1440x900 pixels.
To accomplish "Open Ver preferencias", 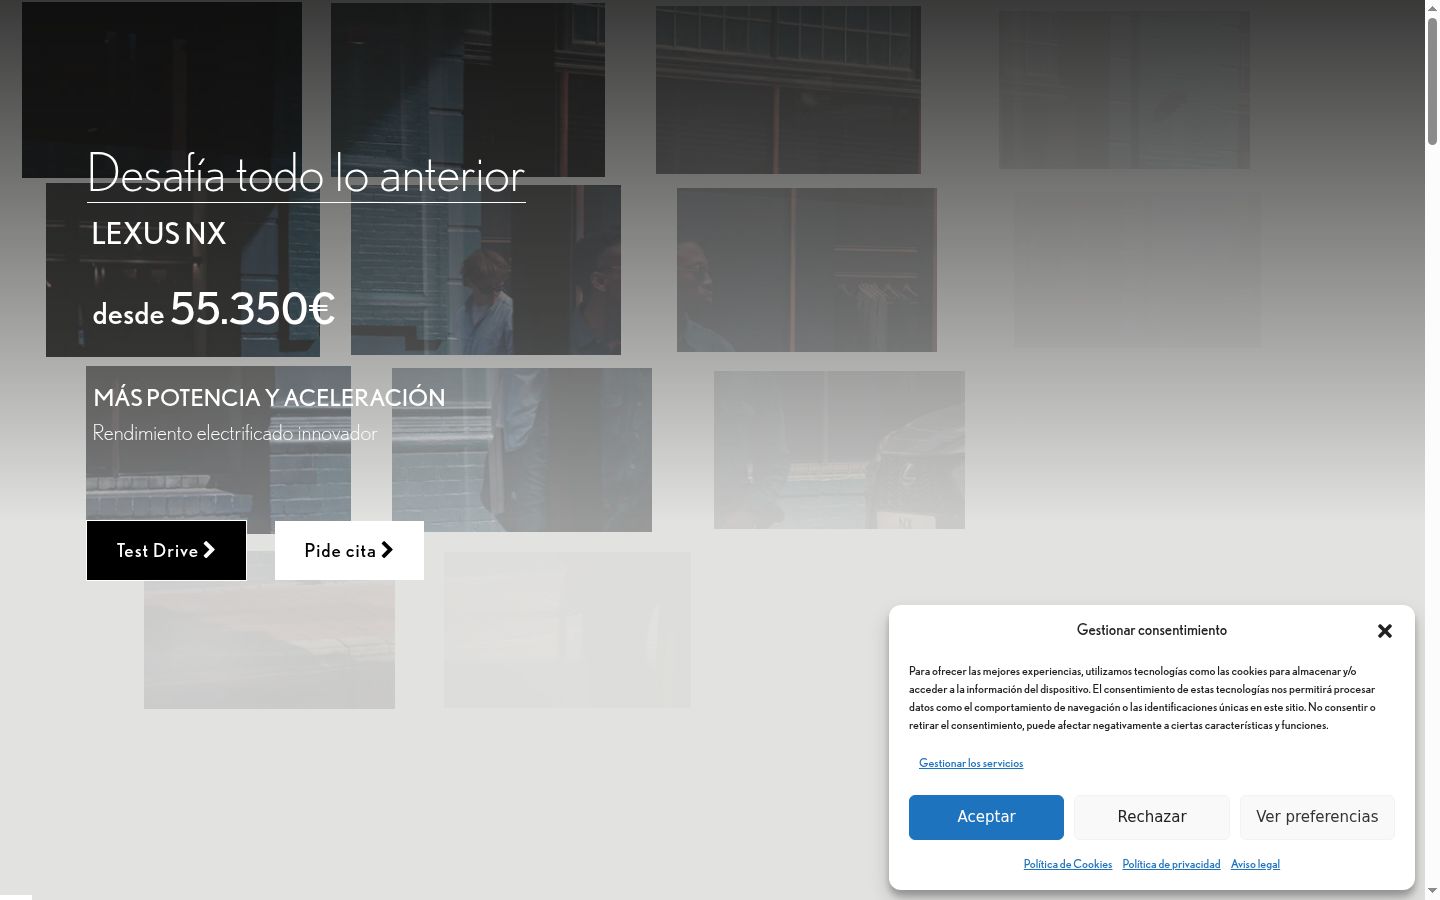I will pyautogui.click(x=1317, y=817).
